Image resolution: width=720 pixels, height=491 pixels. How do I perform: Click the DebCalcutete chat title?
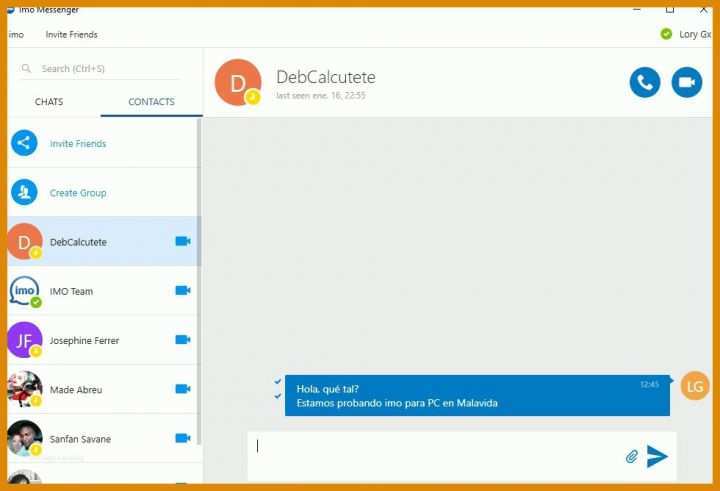coord(326,77)
